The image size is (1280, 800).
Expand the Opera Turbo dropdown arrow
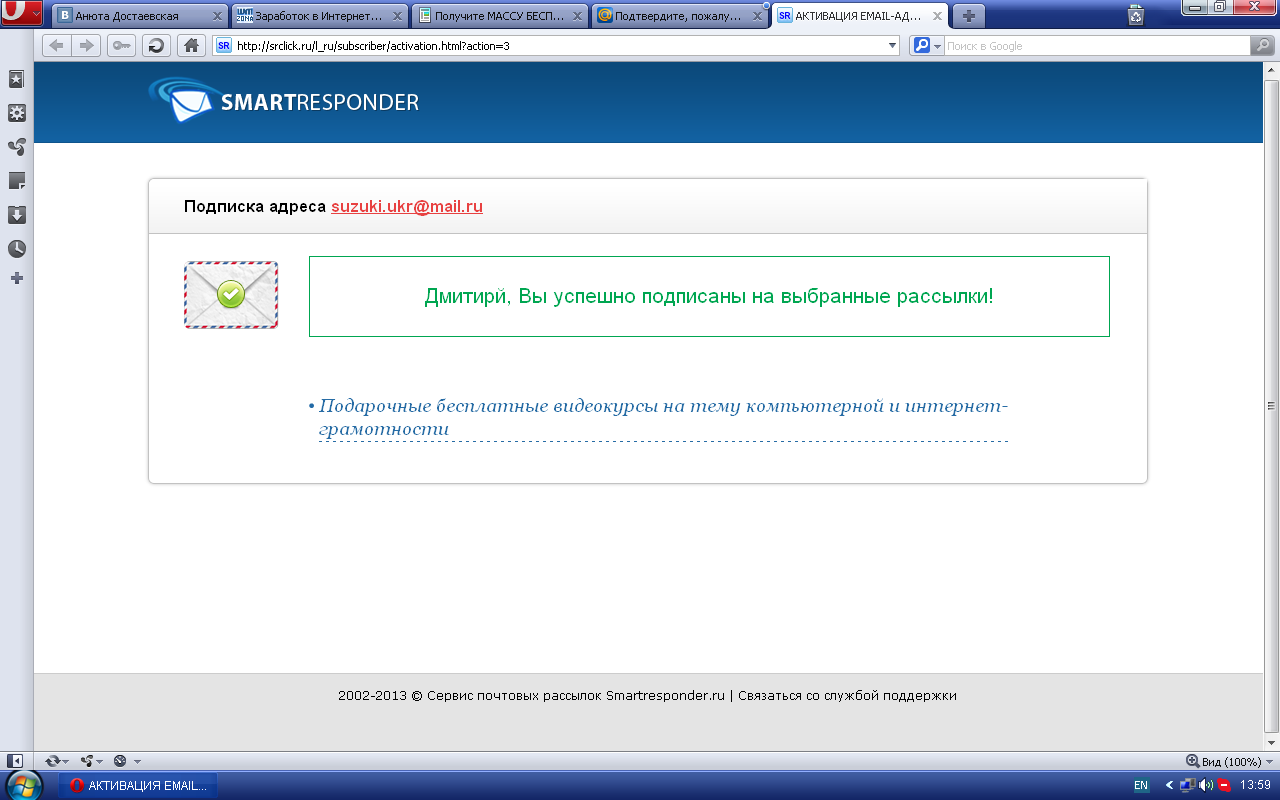137,762
